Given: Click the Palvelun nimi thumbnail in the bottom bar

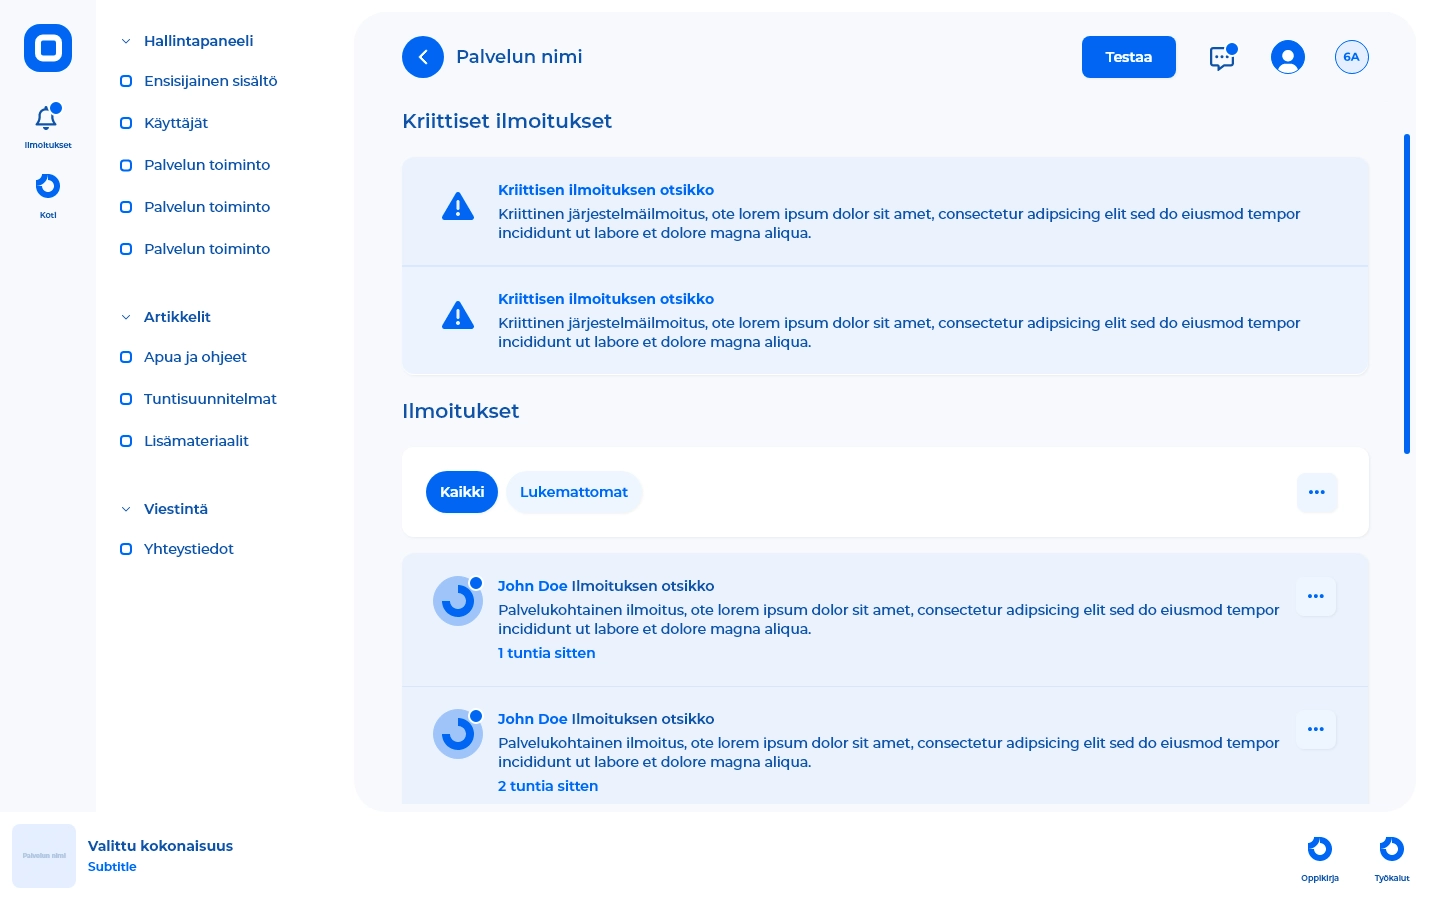Looking at the screenshot, I should click(x=44, y=856).
